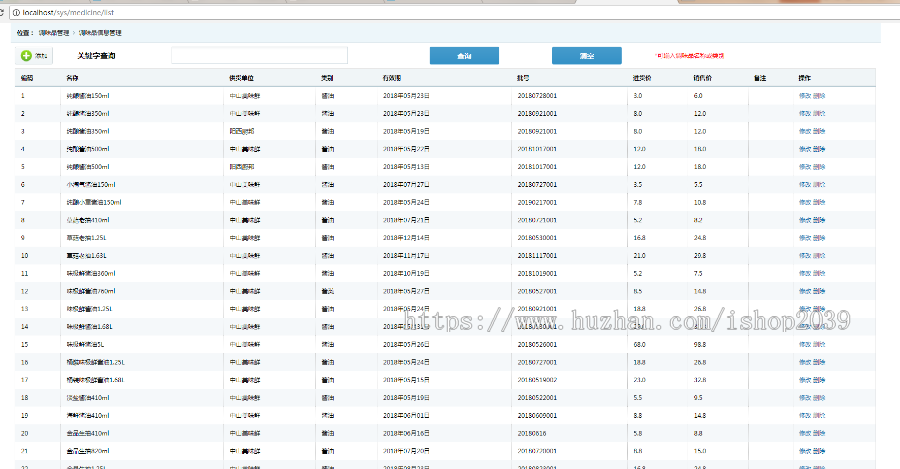The width and height of the screenshot is (900, 469).
Task: Click the 名称 column header
Action: [72, 78]
